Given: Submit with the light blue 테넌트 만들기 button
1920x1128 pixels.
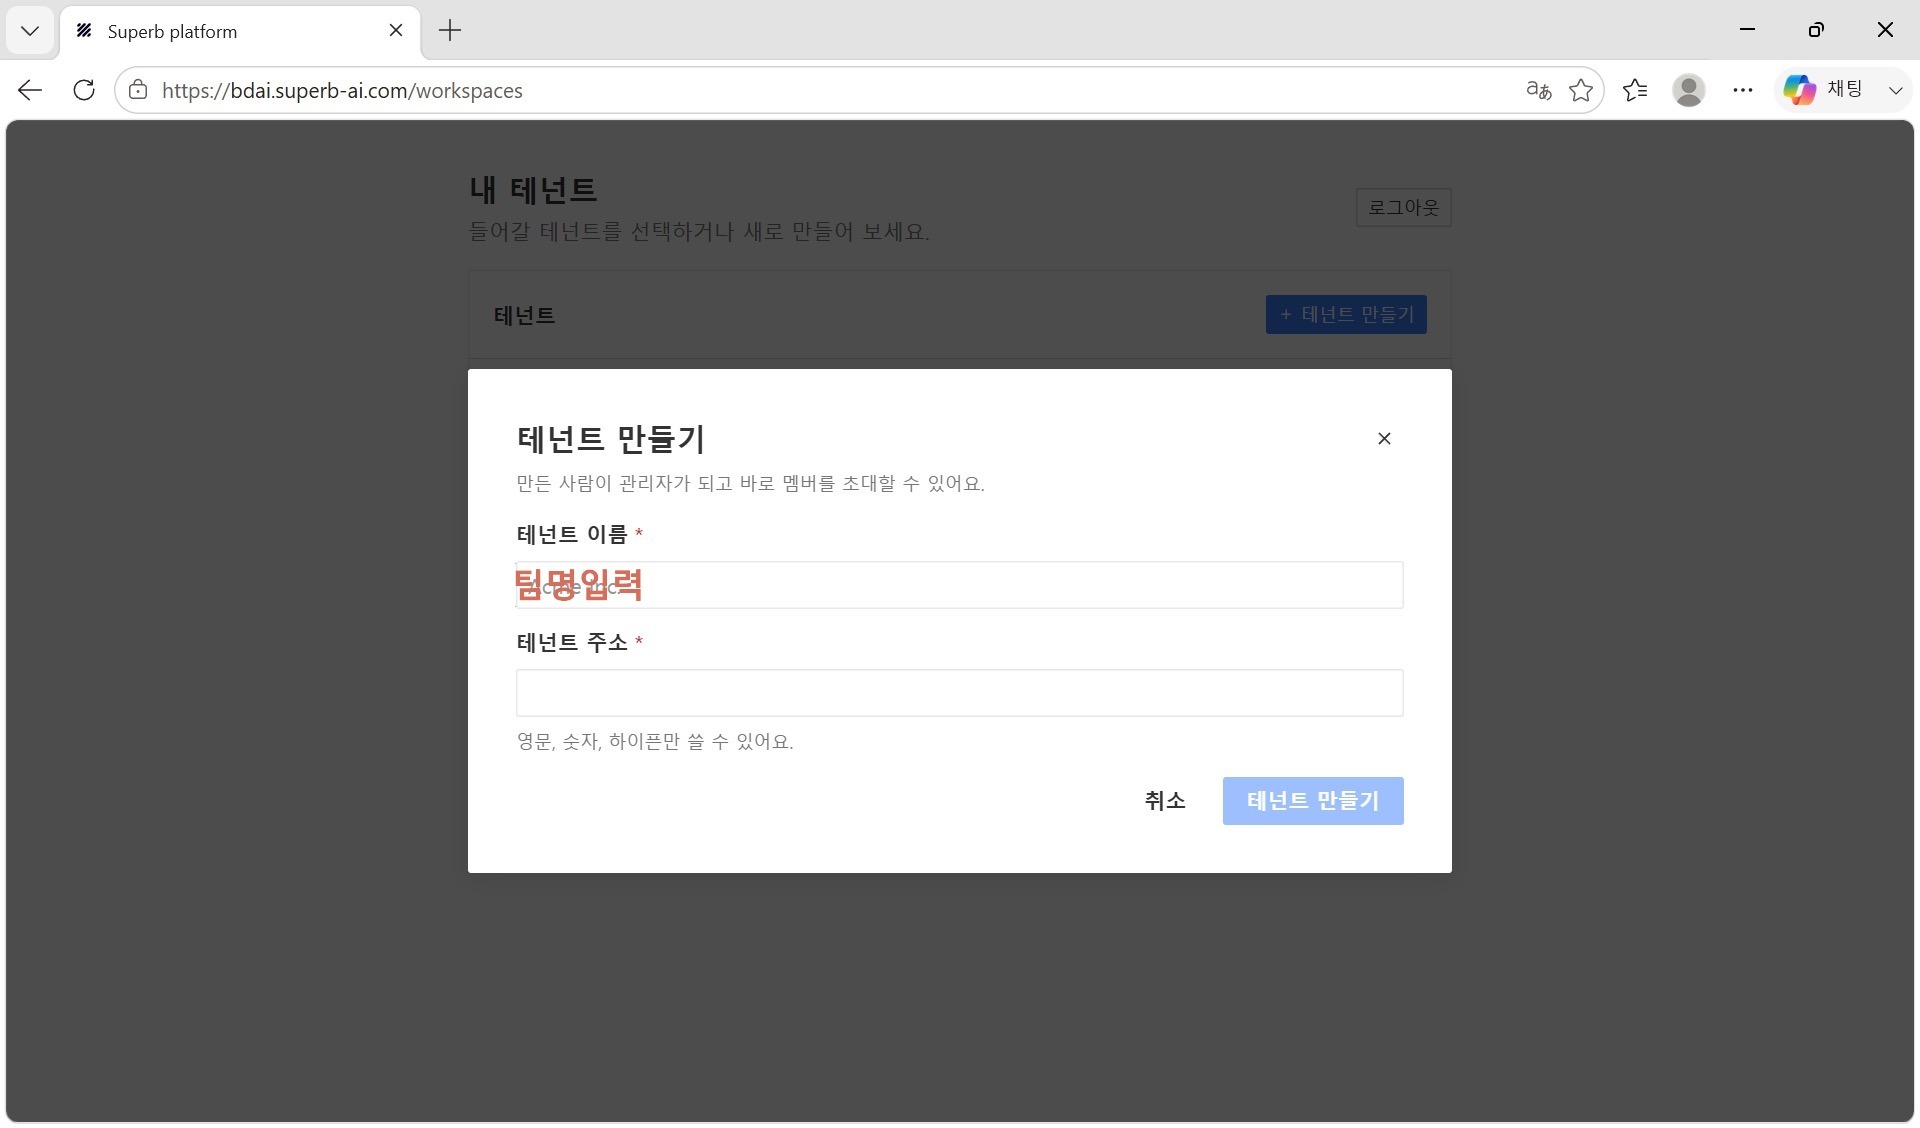Looking at the screenshot, I should [1313, 801].
